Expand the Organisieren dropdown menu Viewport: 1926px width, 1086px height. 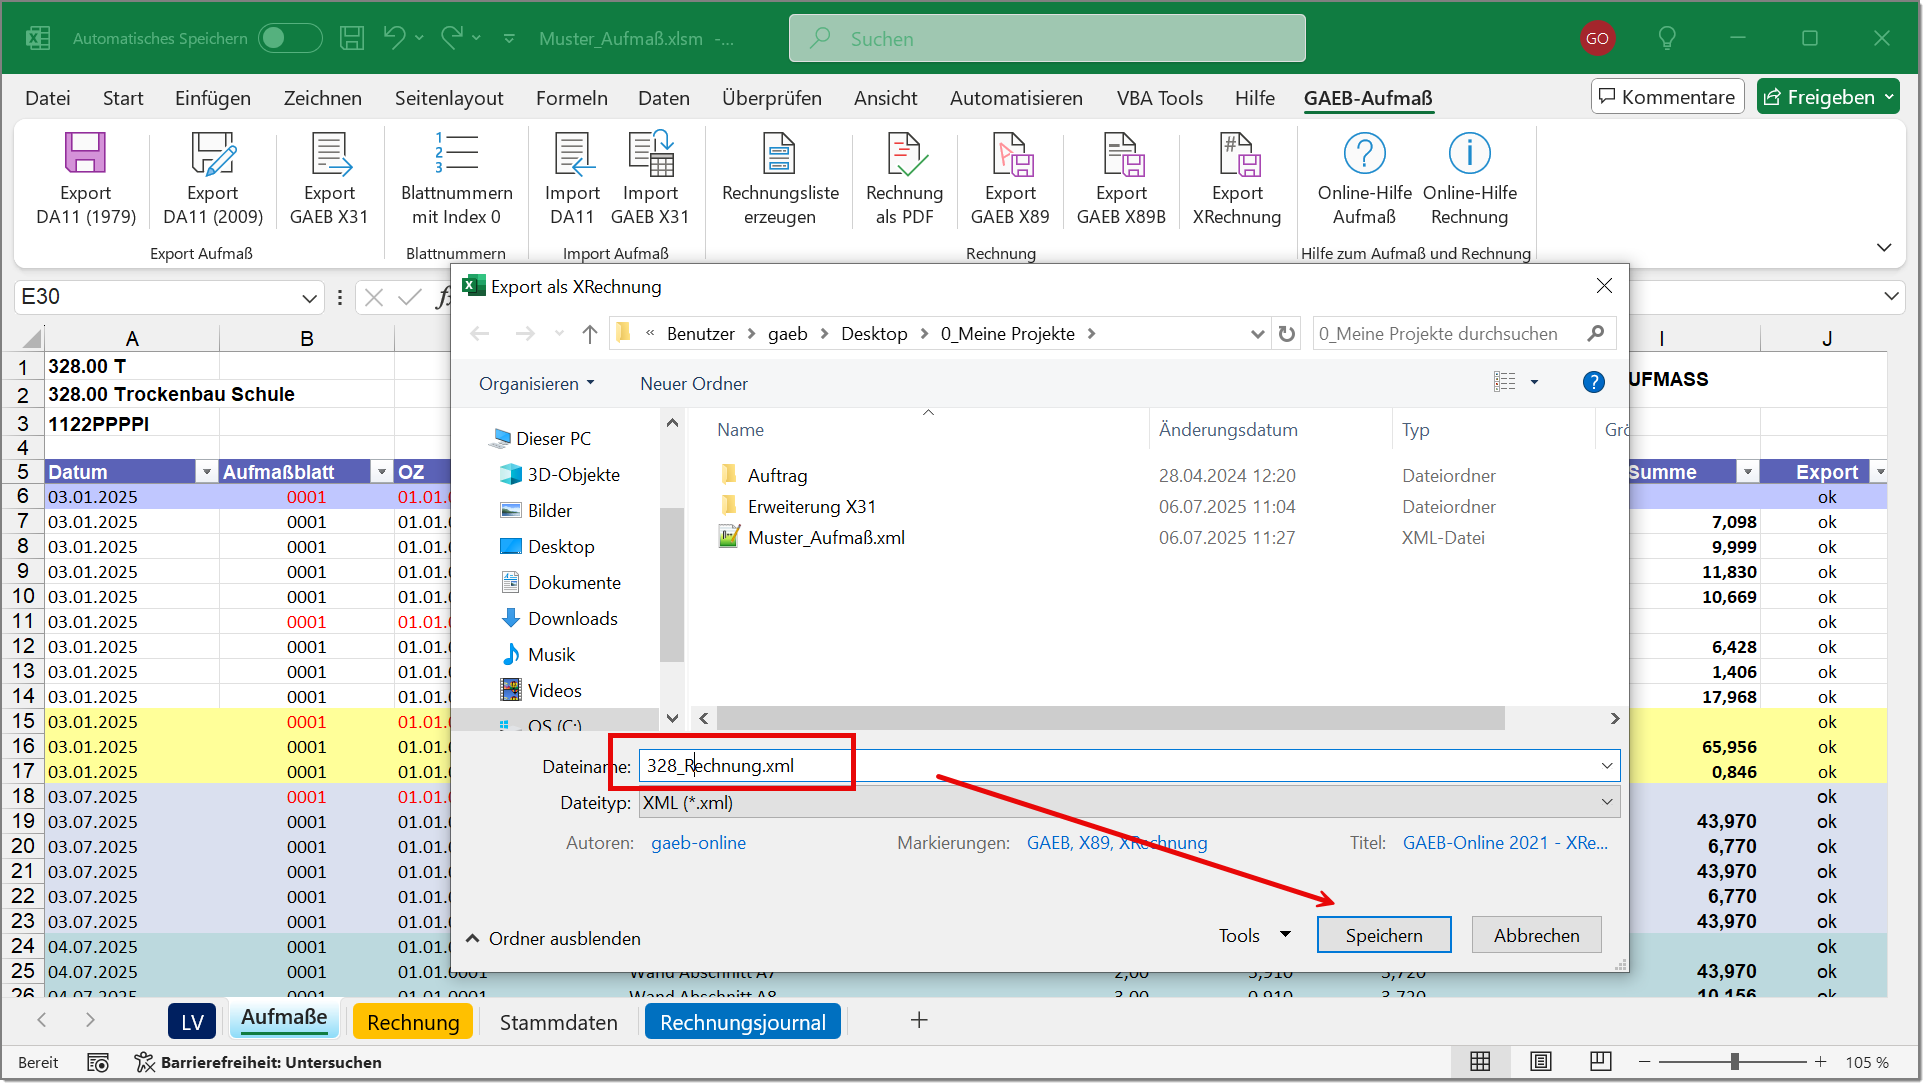537,384
